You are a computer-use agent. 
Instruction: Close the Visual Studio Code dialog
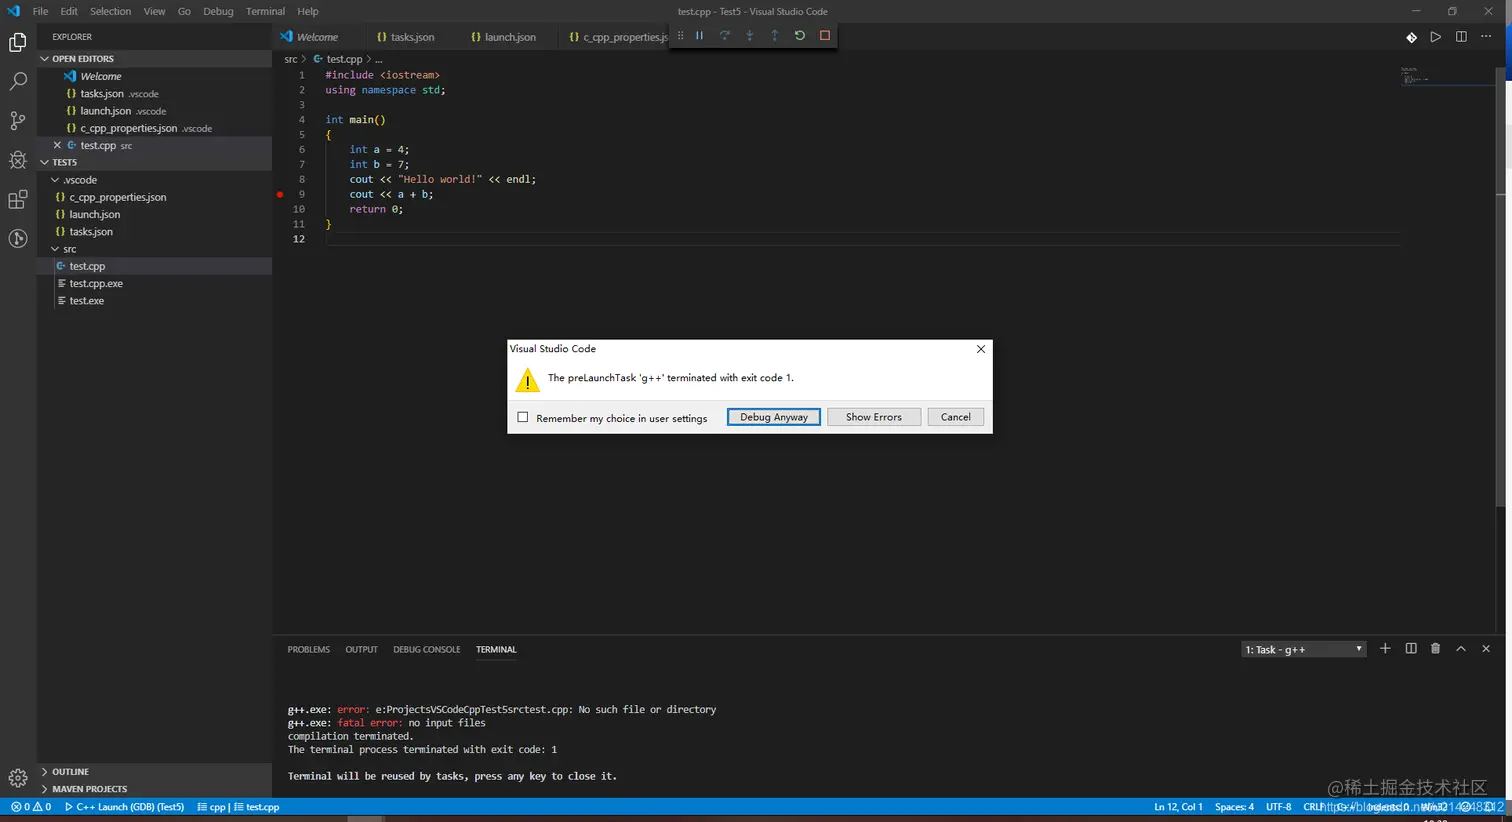pos(981,349)
